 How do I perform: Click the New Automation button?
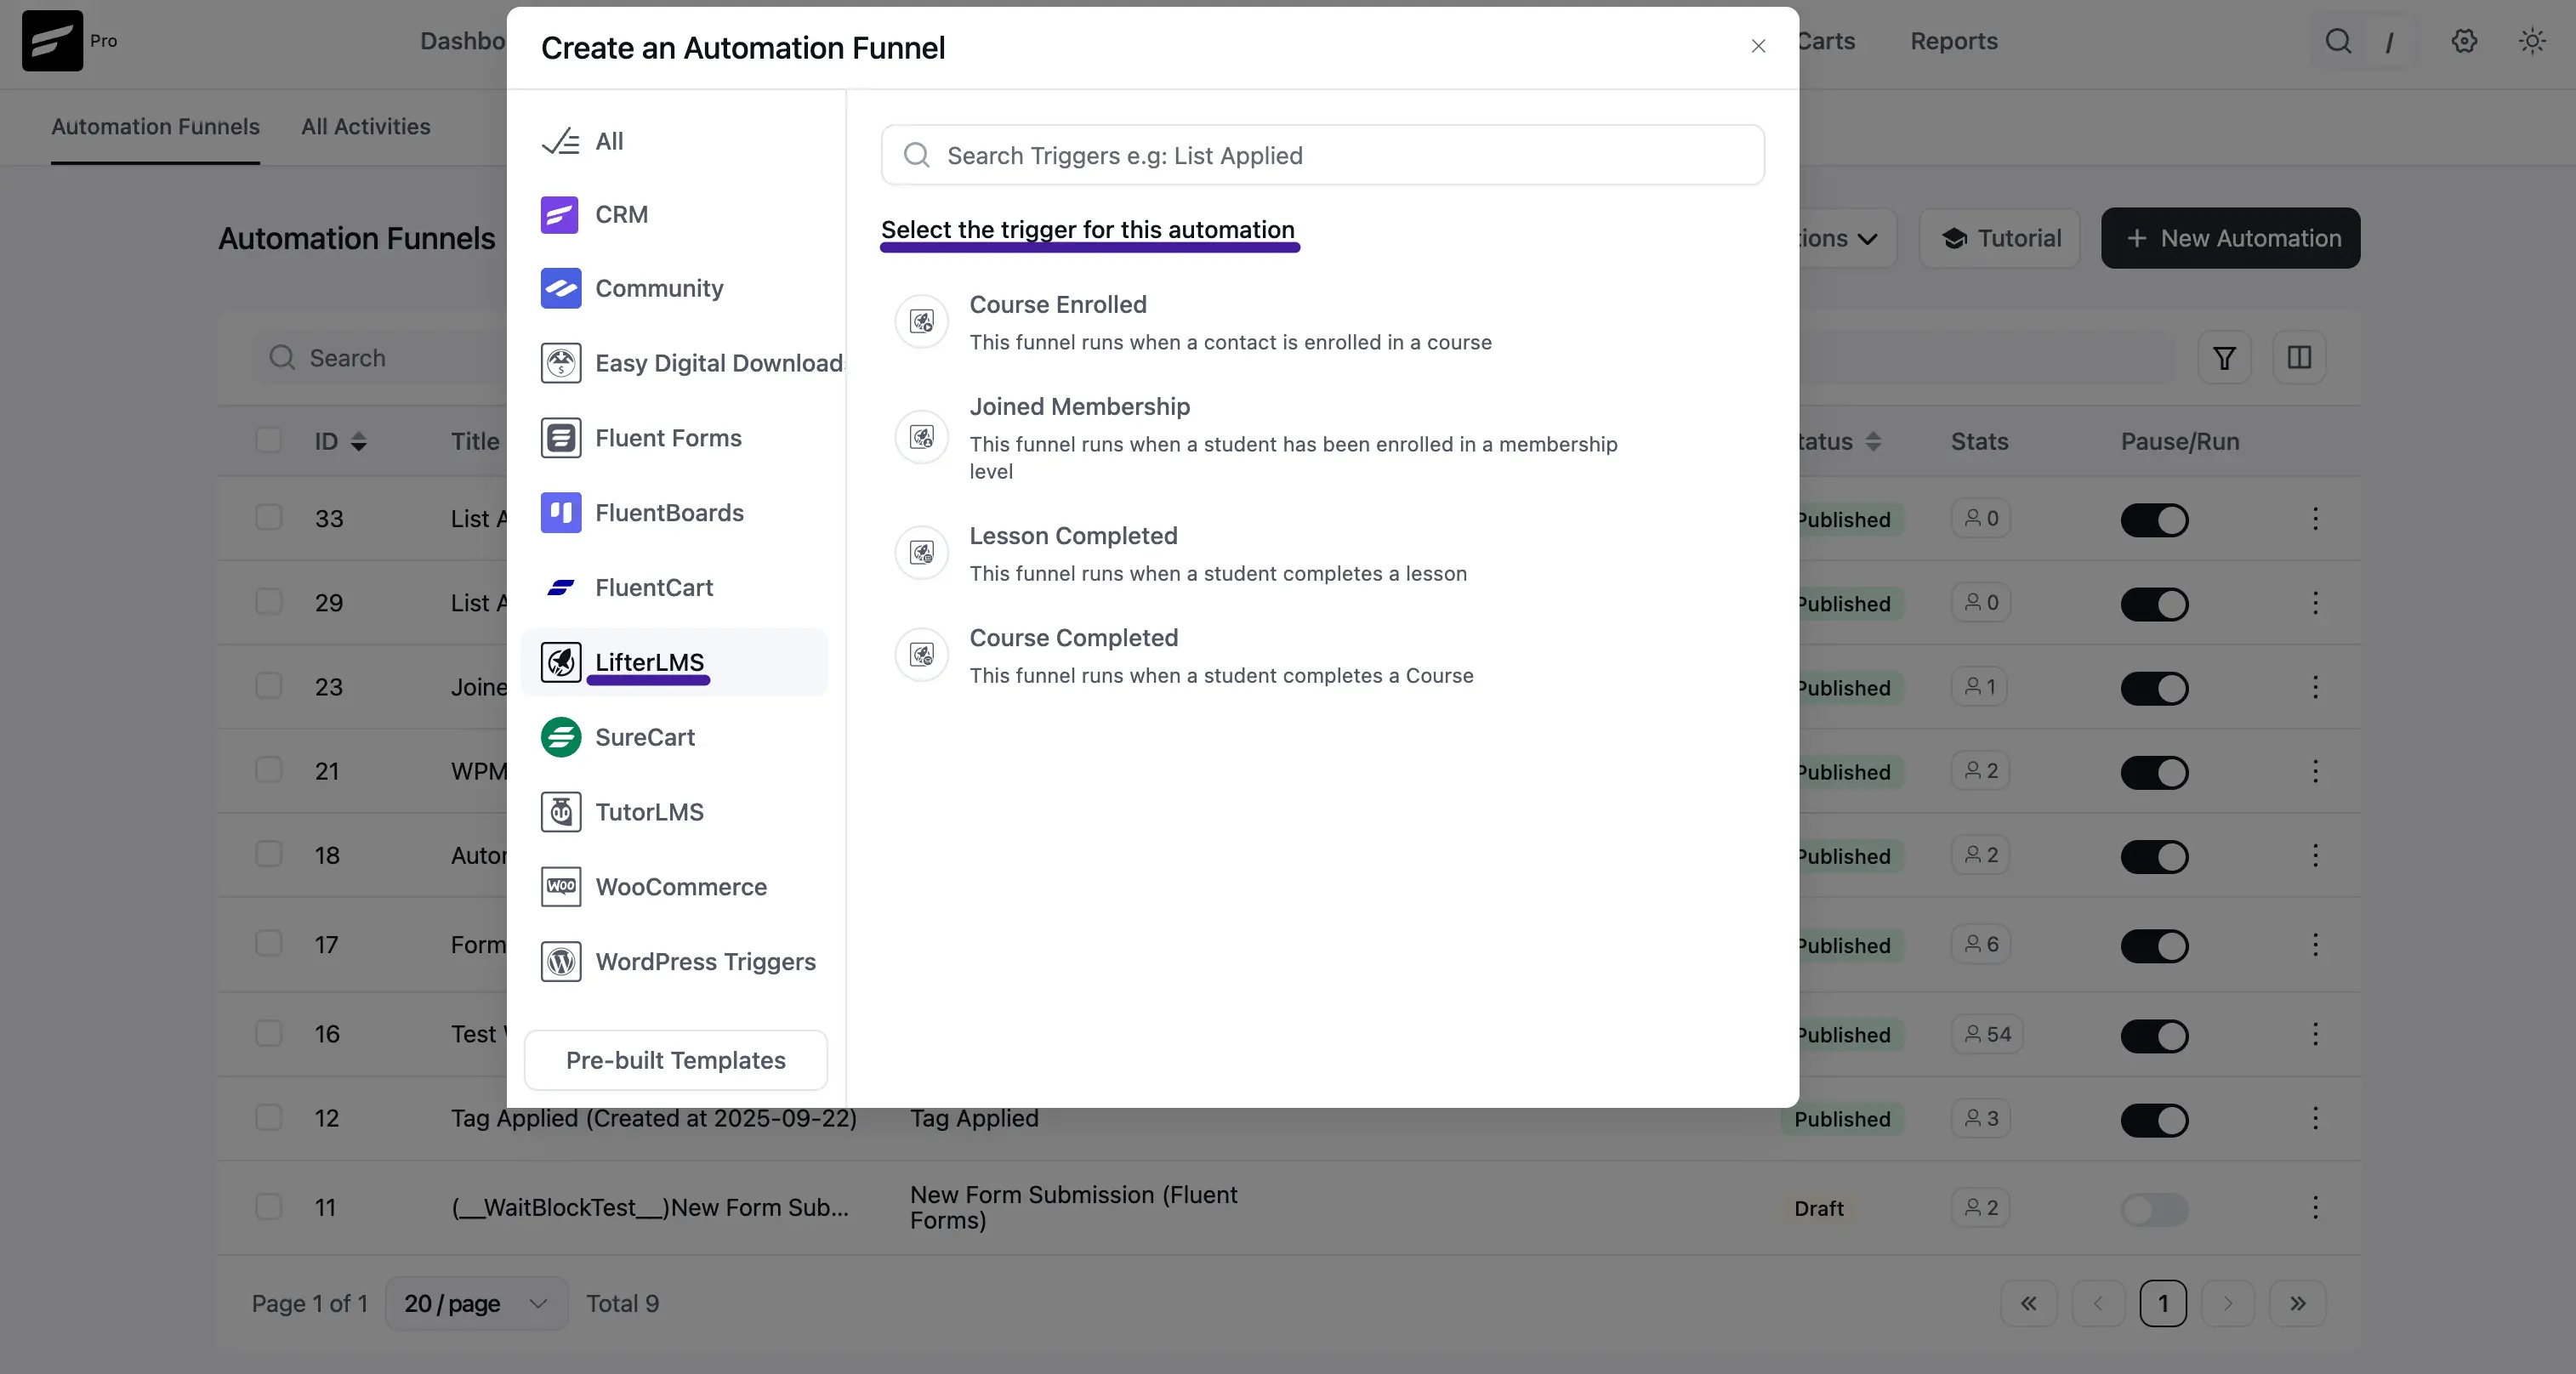tap(2230, 238)
